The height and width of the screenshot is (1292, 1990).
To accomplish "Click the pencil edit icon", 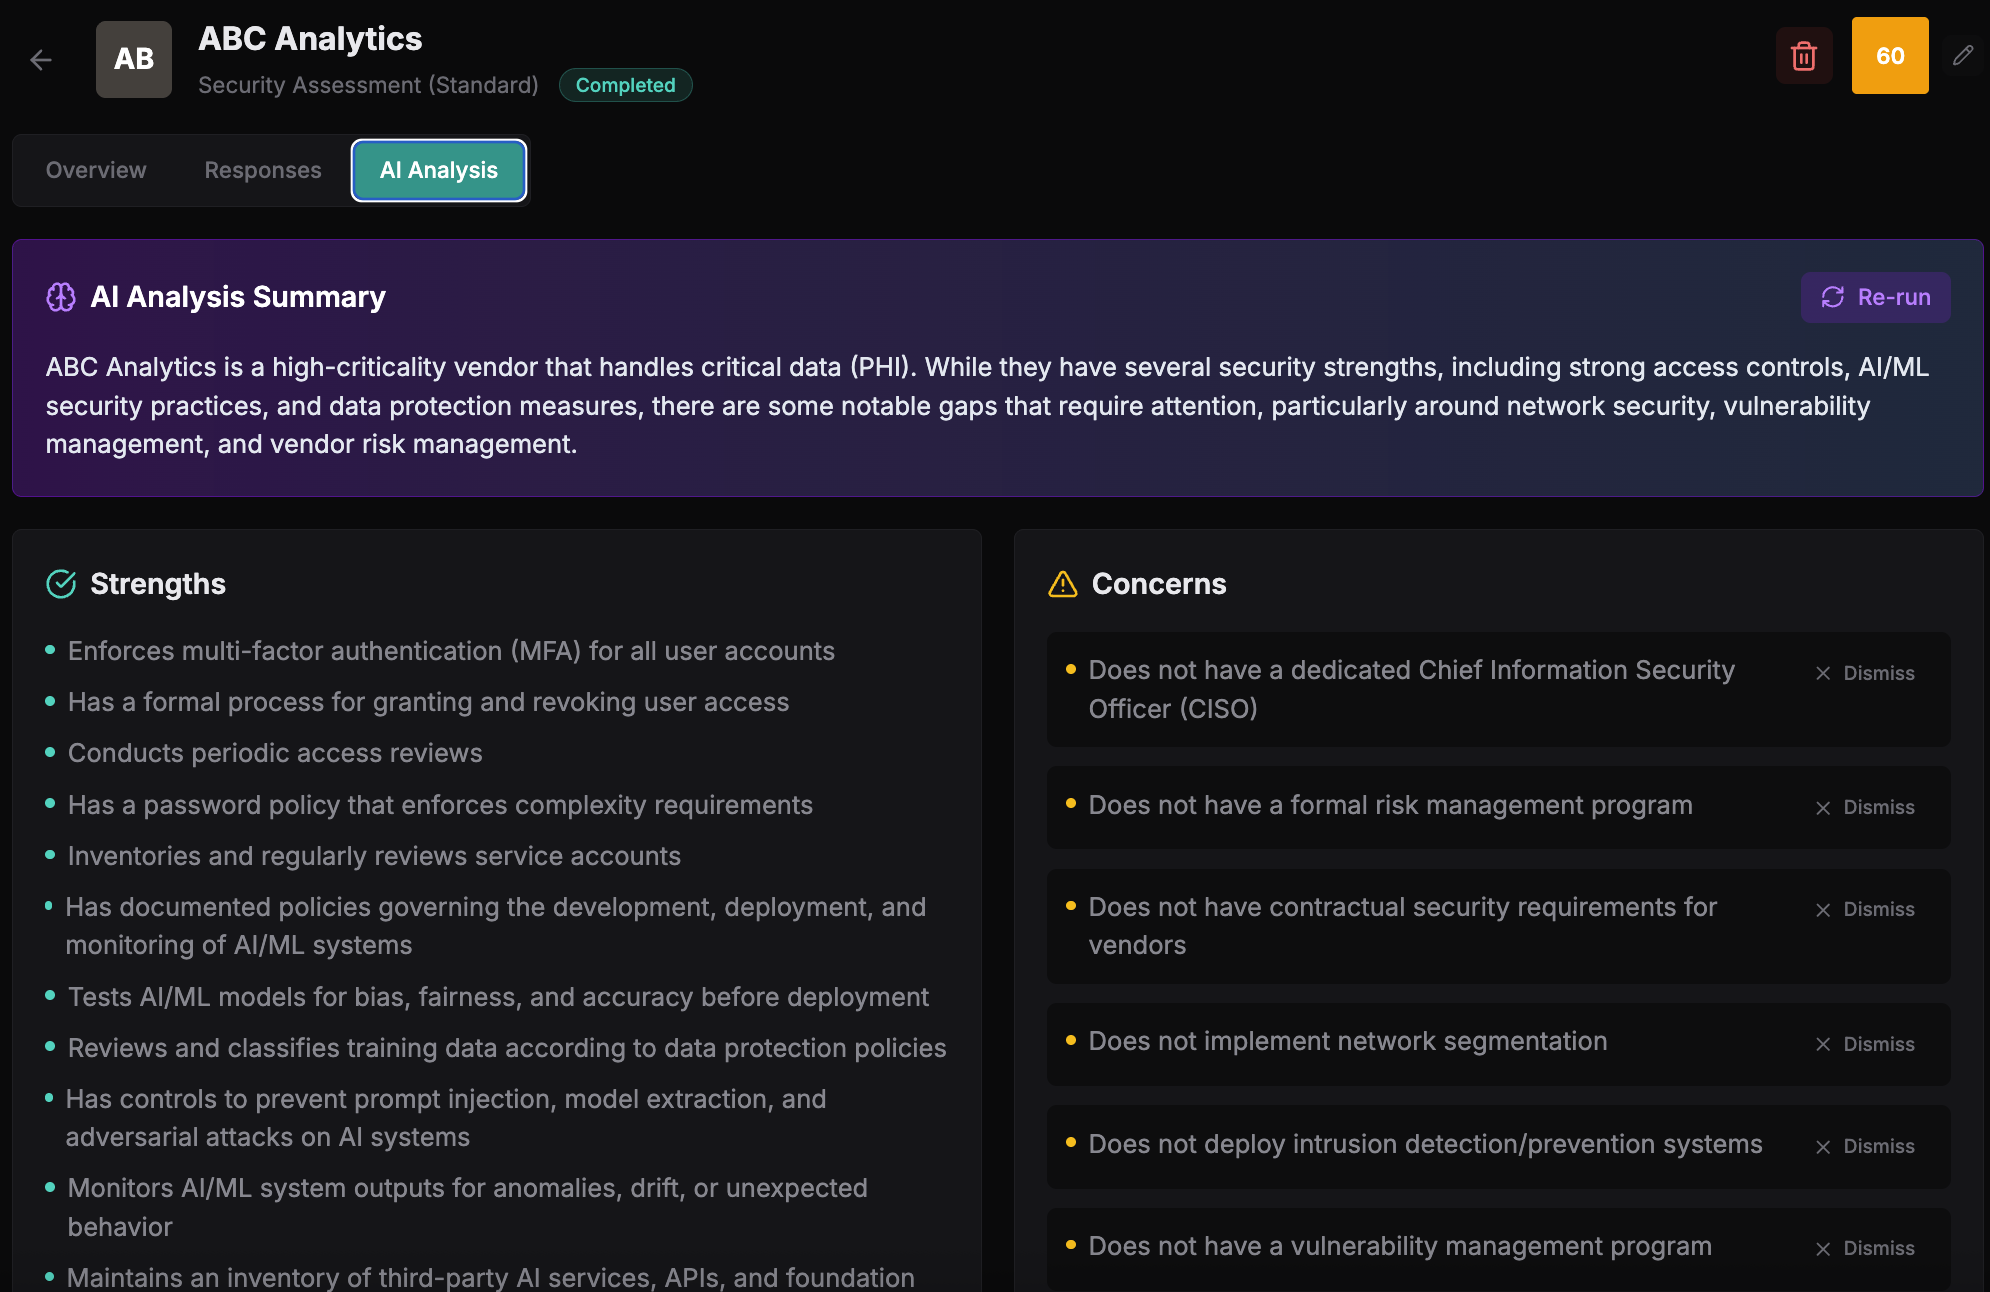I will pos(1963,56).
